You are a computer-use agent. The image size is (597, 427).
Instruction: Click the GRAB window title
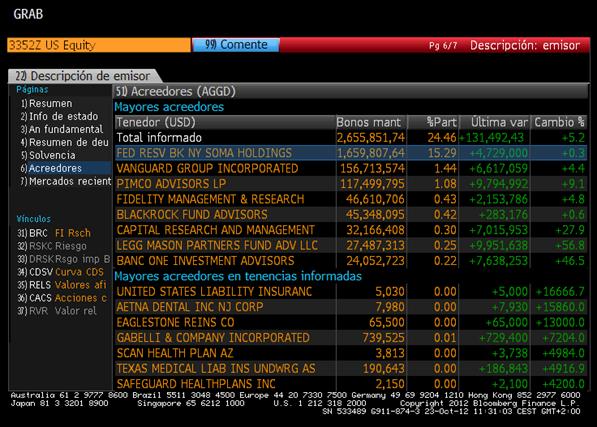[28, 14]
